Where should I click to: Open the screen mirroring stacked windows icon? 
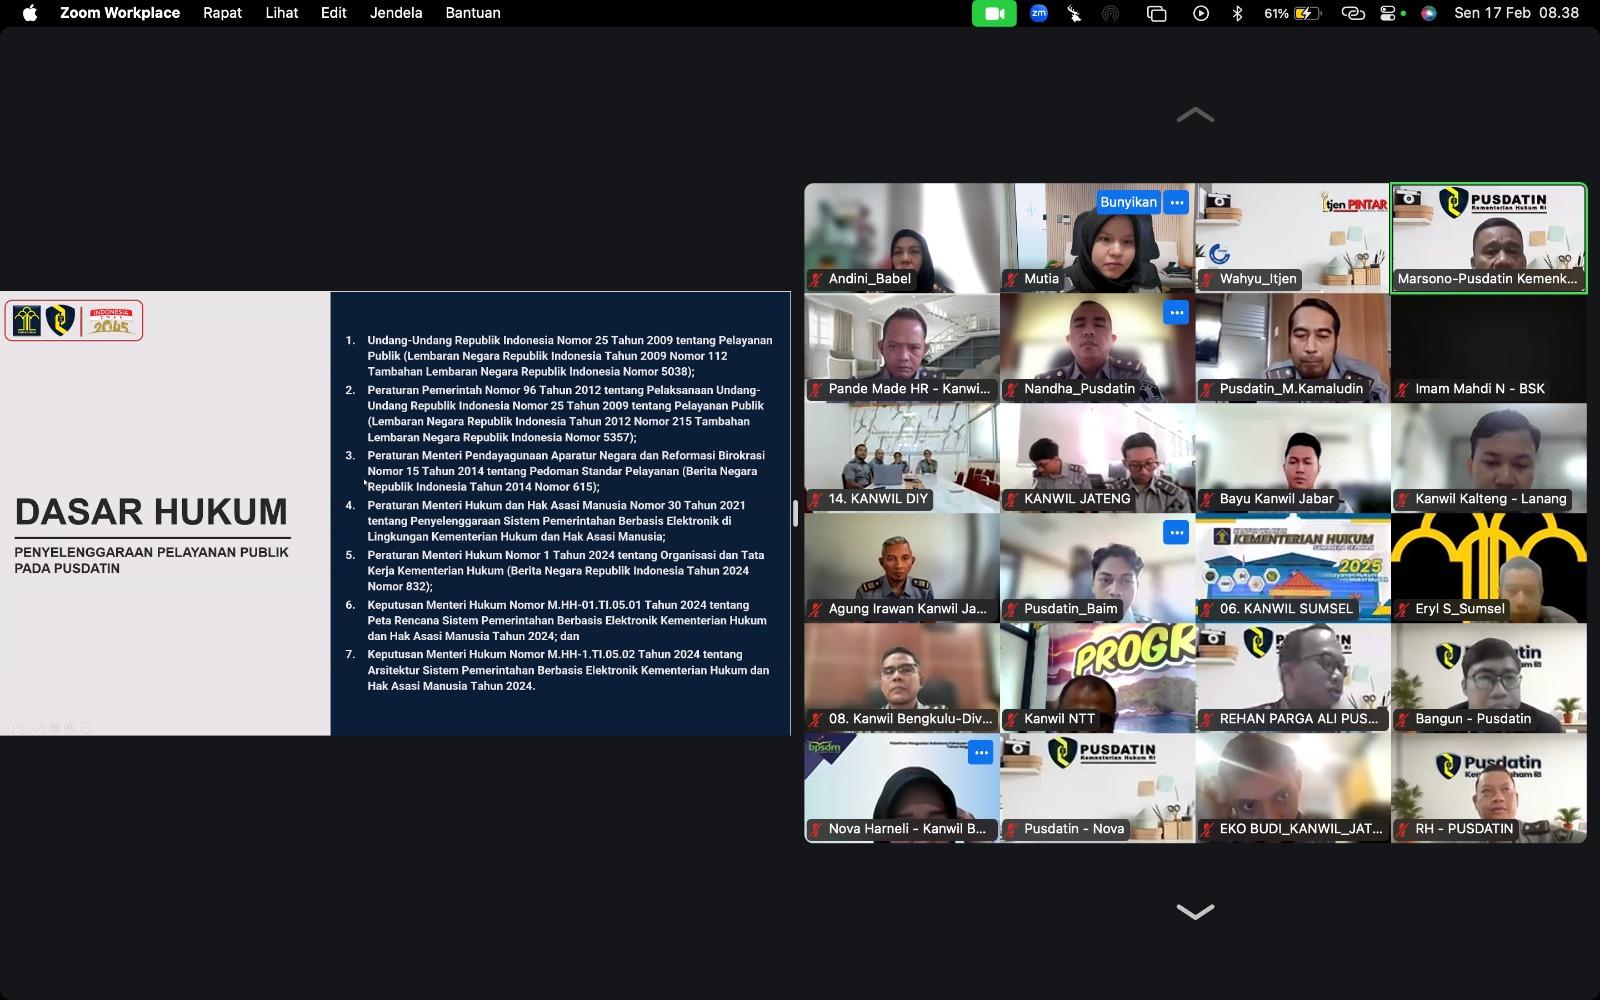click(x=1157, y=13)
